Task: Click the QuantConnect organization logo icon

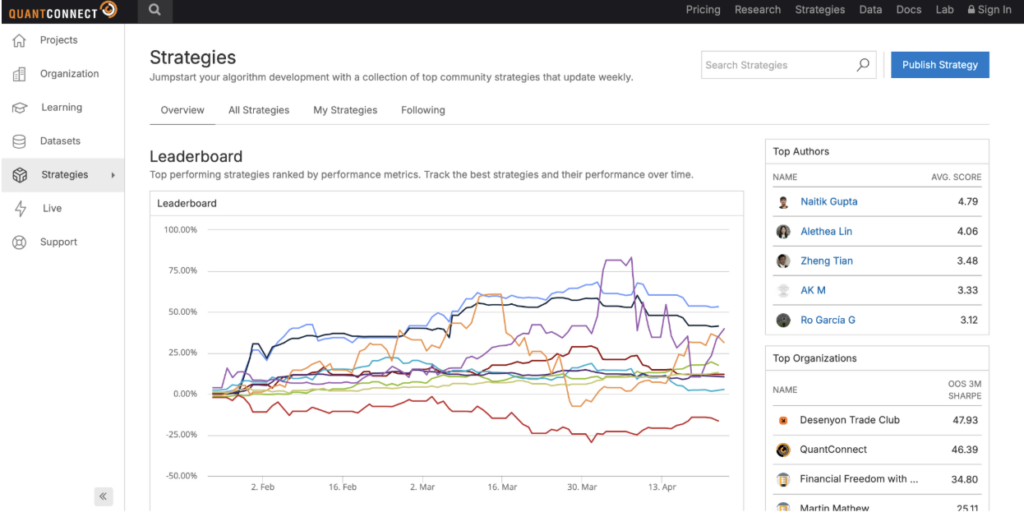Action: (x=784, y=450)
